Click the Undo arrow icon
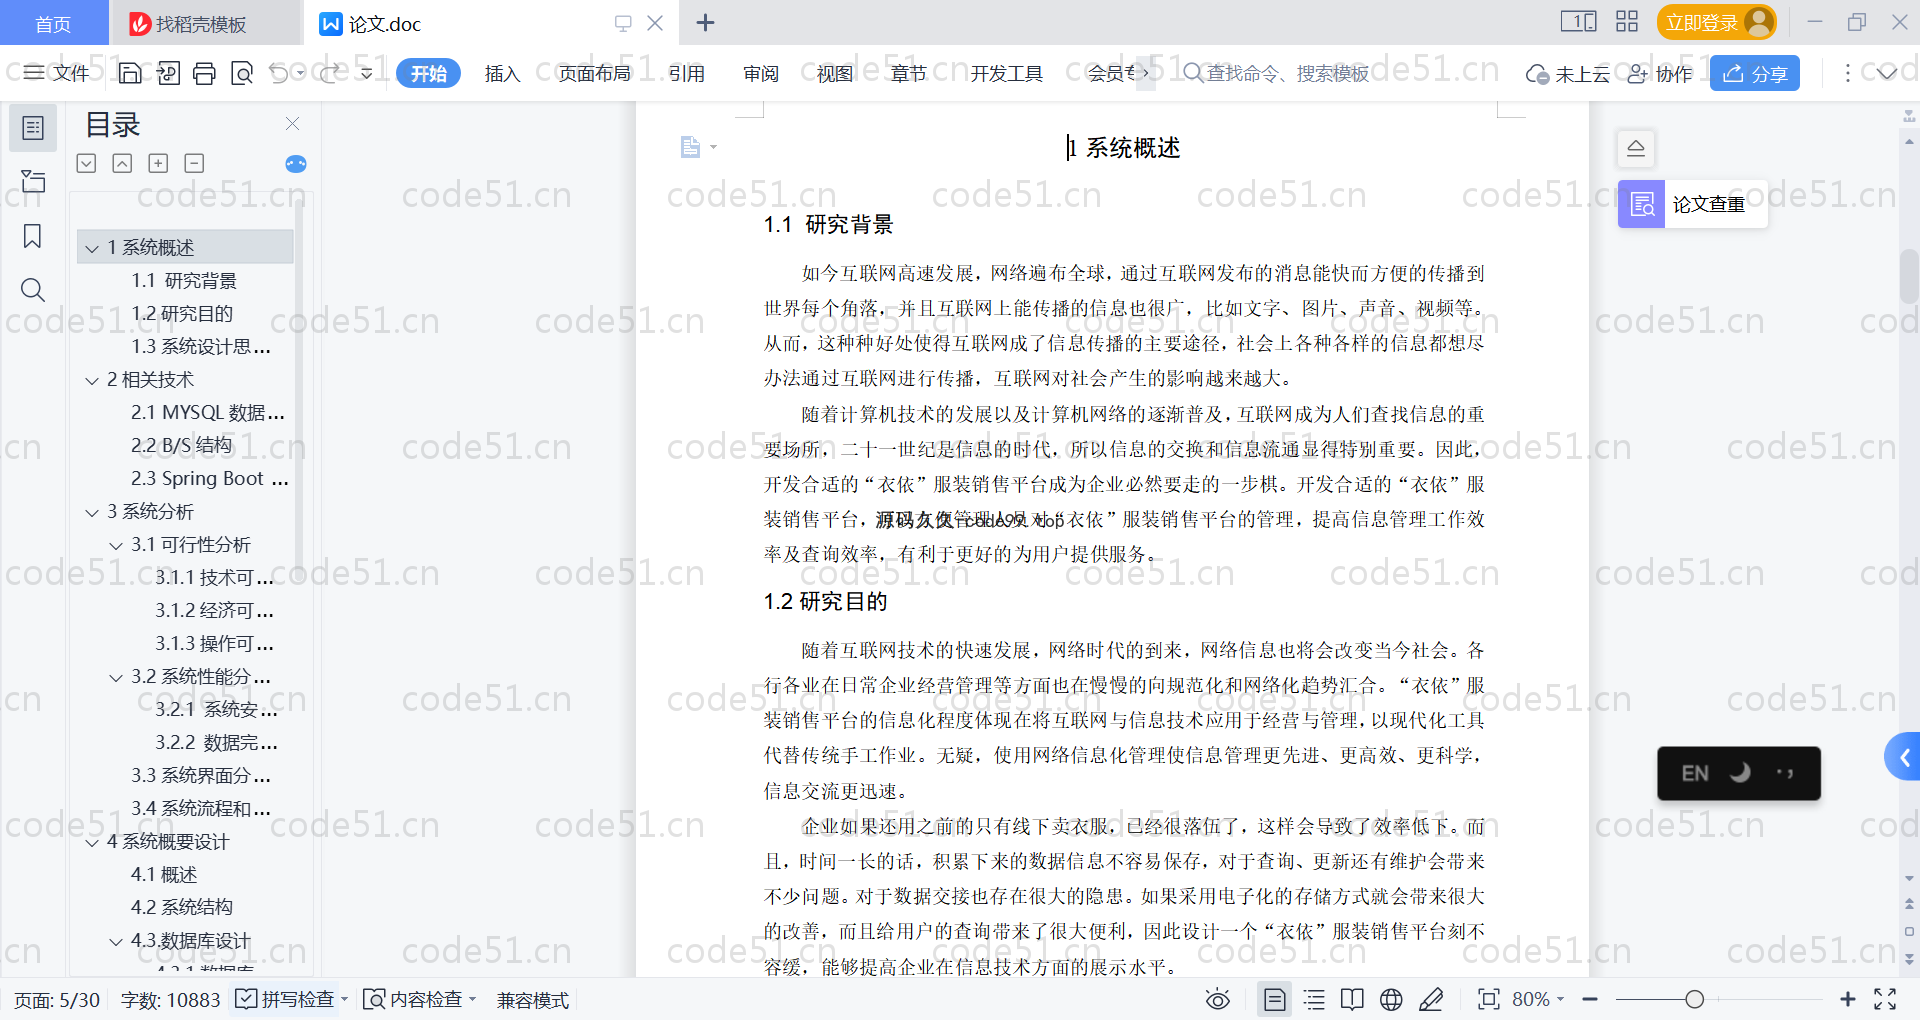 tap(279, 73)
